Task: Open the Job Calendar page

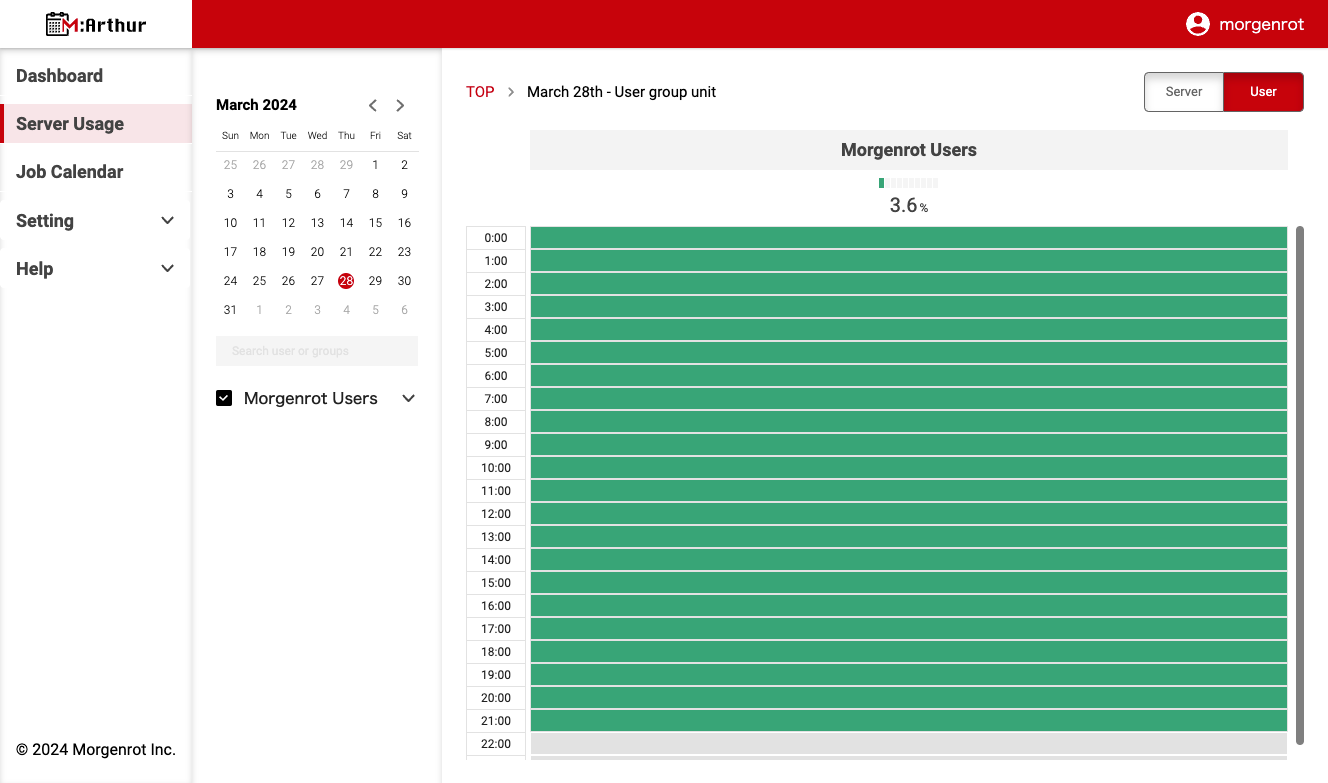Action: [x=70, y=172]
